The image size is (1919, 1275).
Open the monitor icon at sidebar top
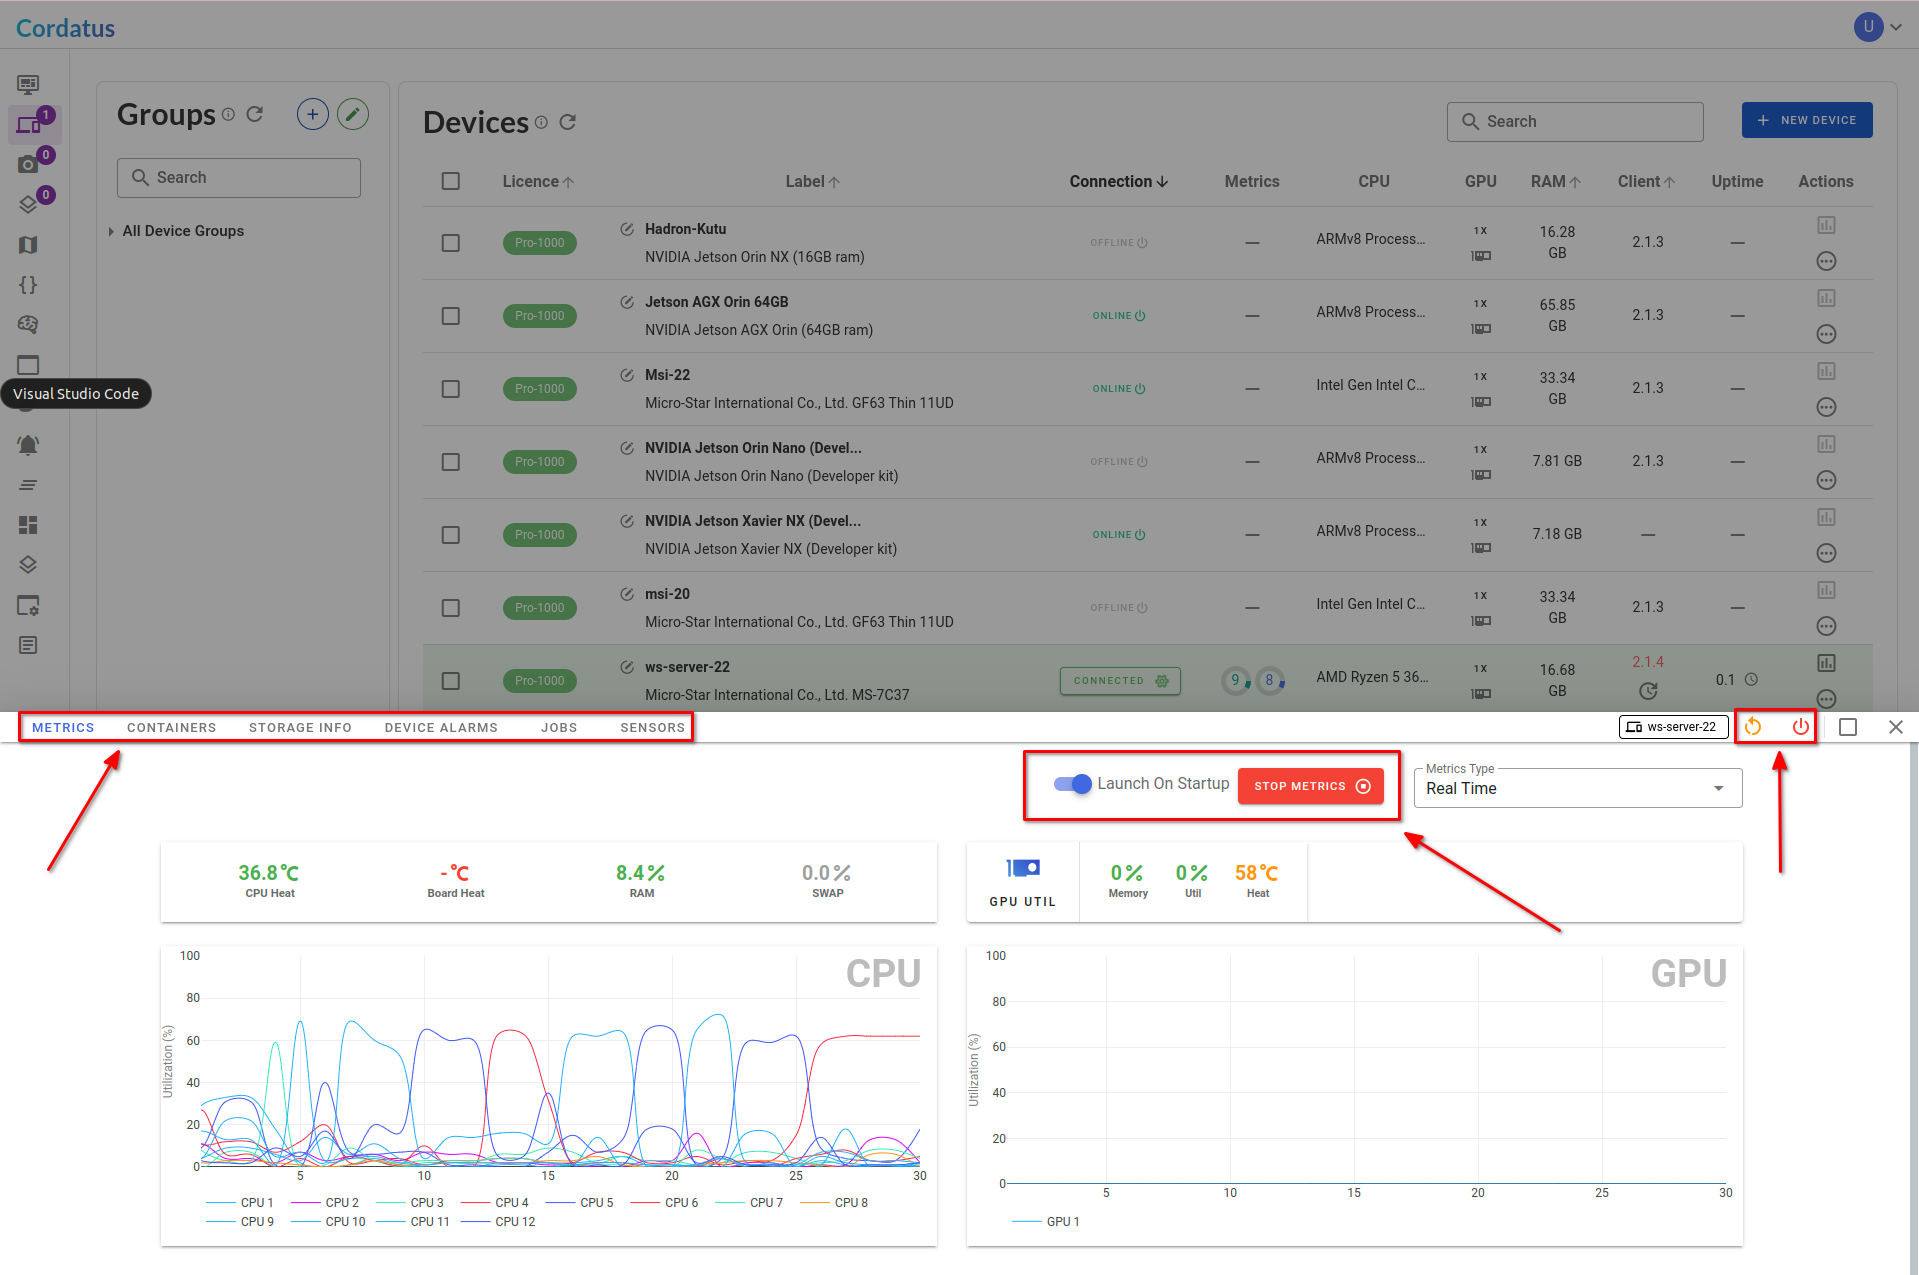pyautogui.click(x=28, y=84)
